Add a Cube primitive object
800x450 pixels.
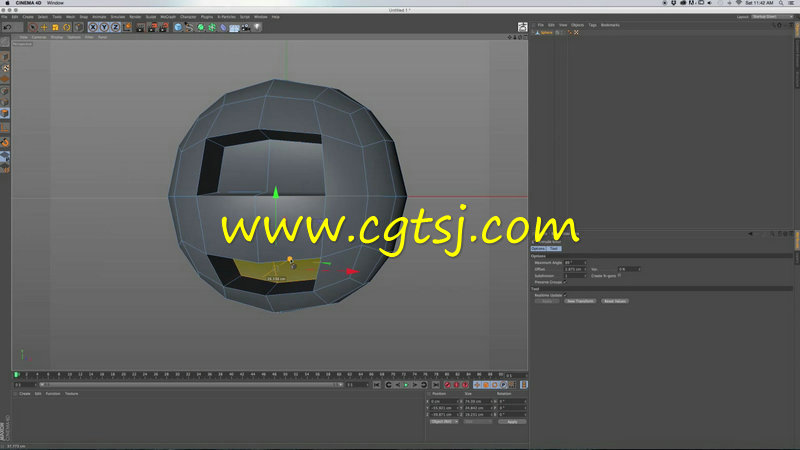178,27
